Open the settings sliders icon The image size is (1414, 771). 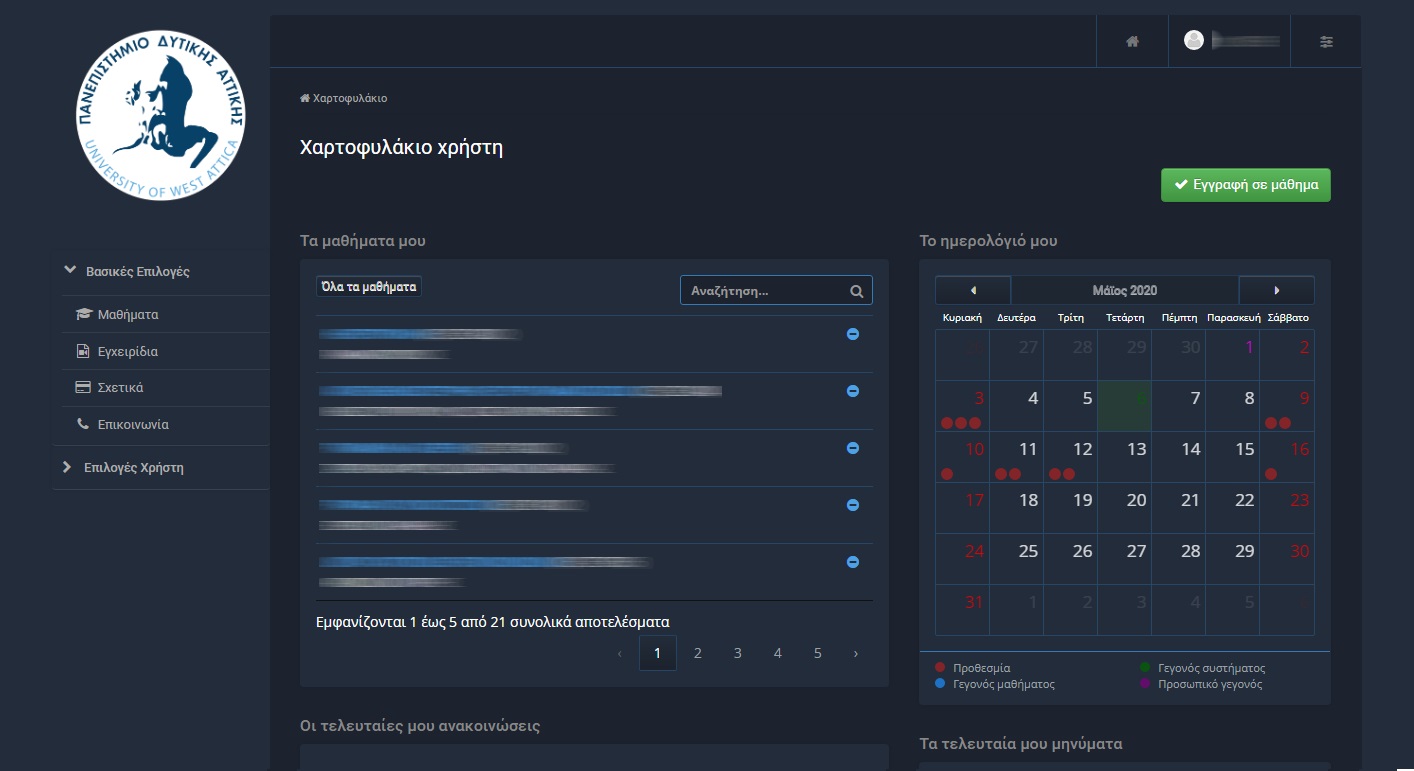pyautogui.click(x=1326, y=42)
